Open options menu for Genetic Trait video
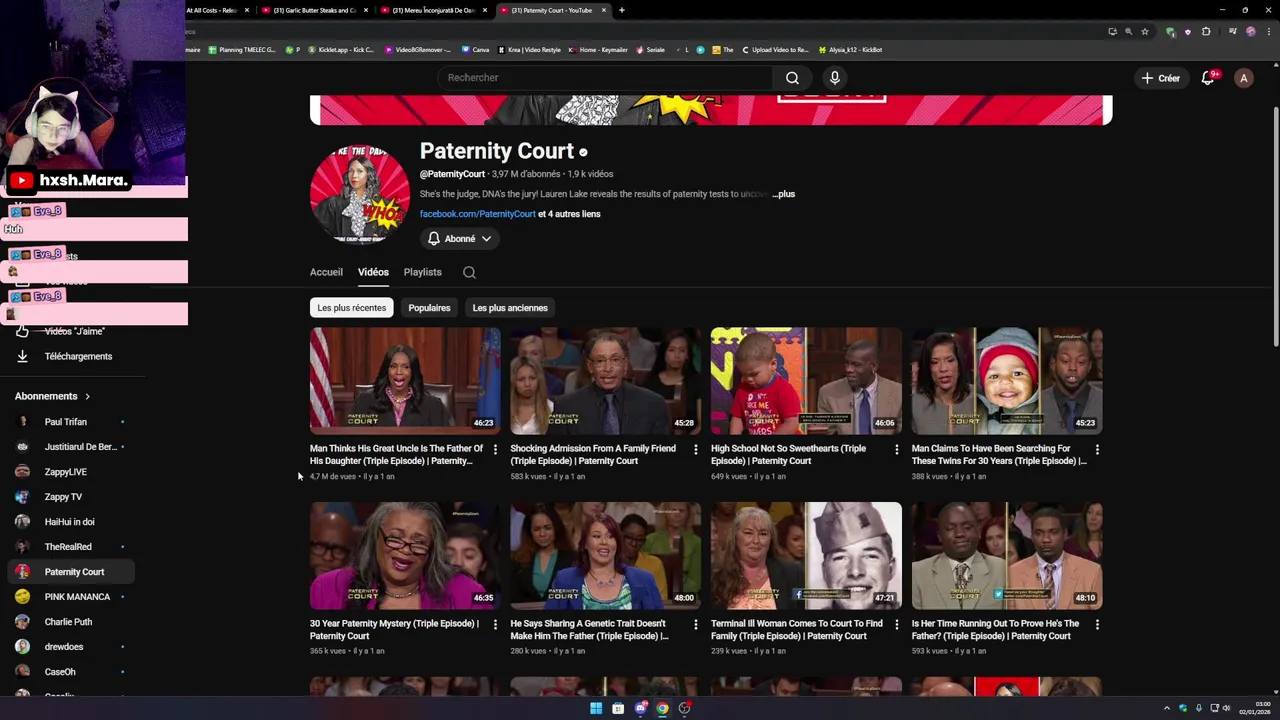This screenshot has height=720, width=1280. pyautogui.click(x=696, y=625)
